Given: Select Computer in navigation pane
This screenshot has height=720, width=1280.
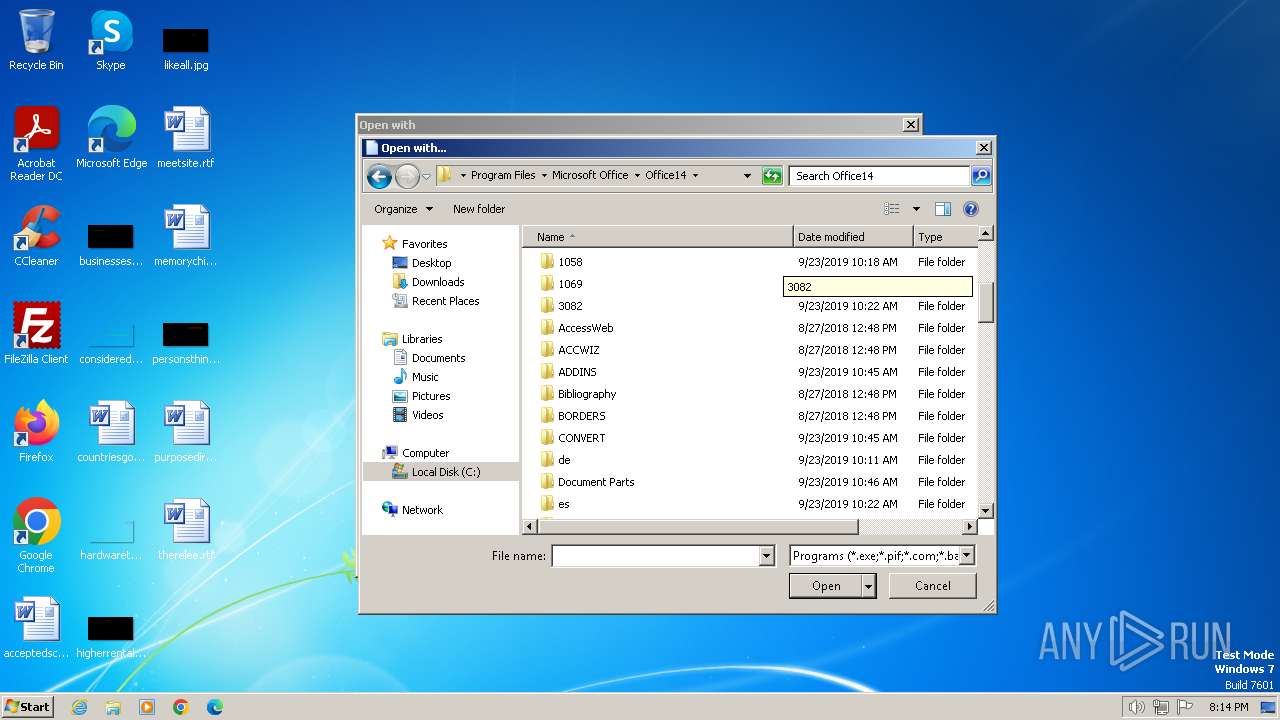Looking at the screenshot, I should [425, 453].
